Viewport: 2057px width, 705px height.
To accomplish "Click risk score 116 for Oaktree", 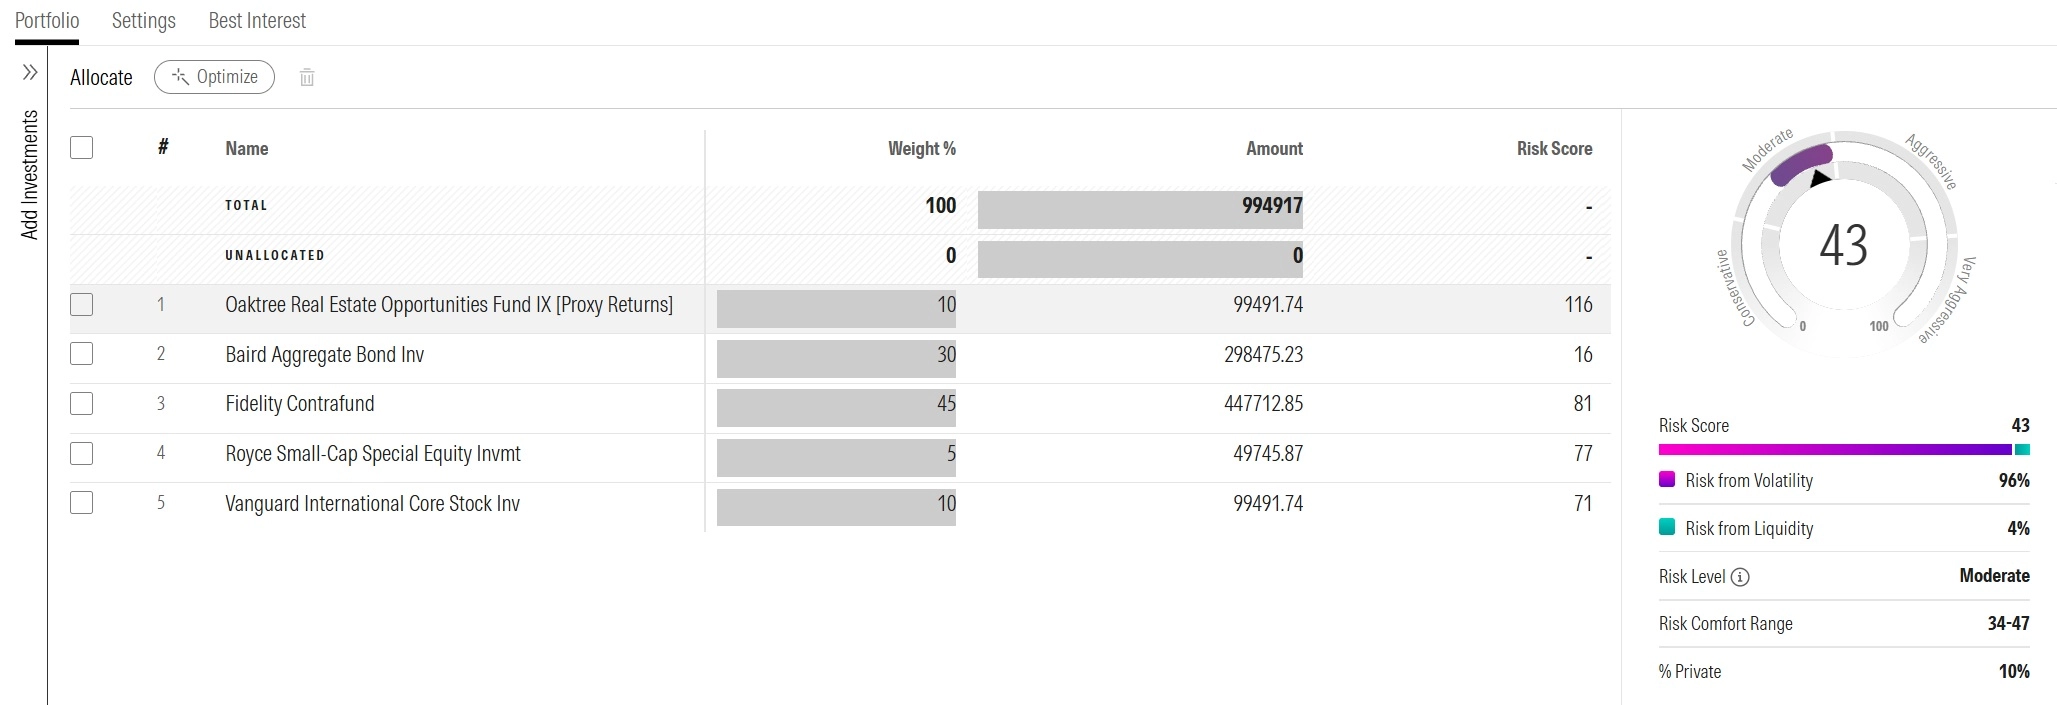I will pos(1578,305).
